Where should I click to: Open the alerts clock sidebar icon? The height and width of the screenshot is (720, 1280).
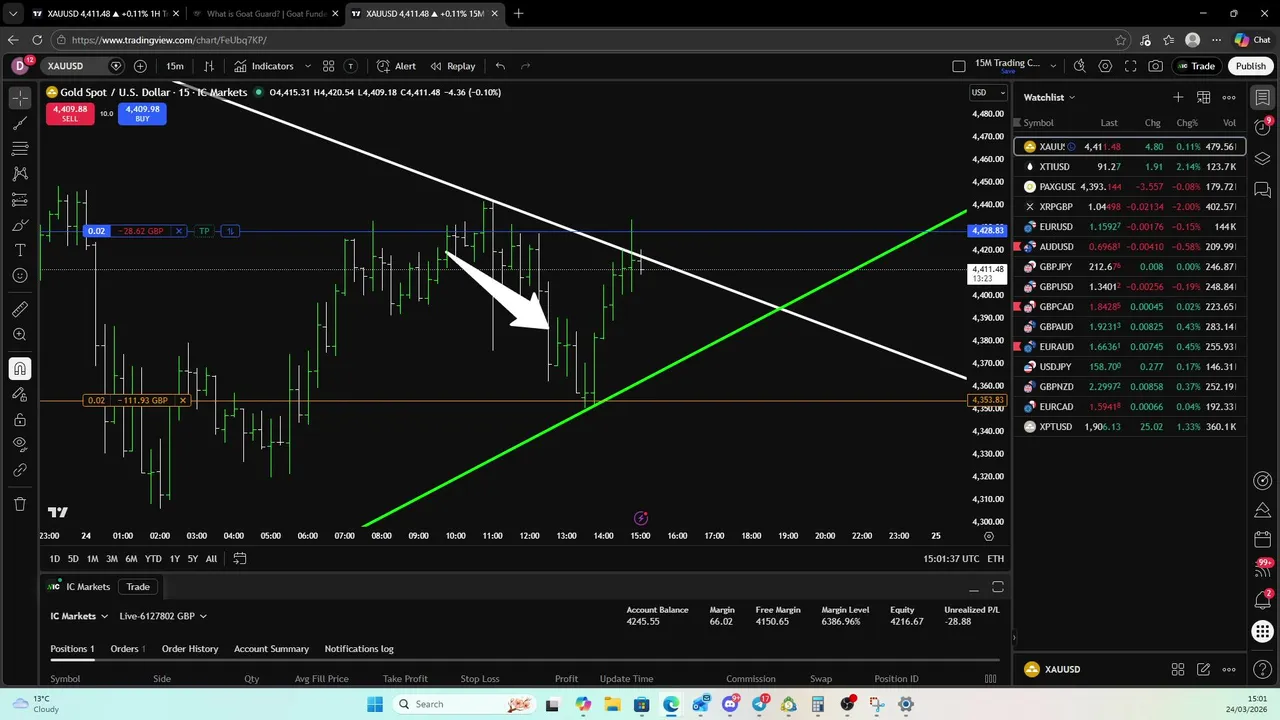[1263, 128]
